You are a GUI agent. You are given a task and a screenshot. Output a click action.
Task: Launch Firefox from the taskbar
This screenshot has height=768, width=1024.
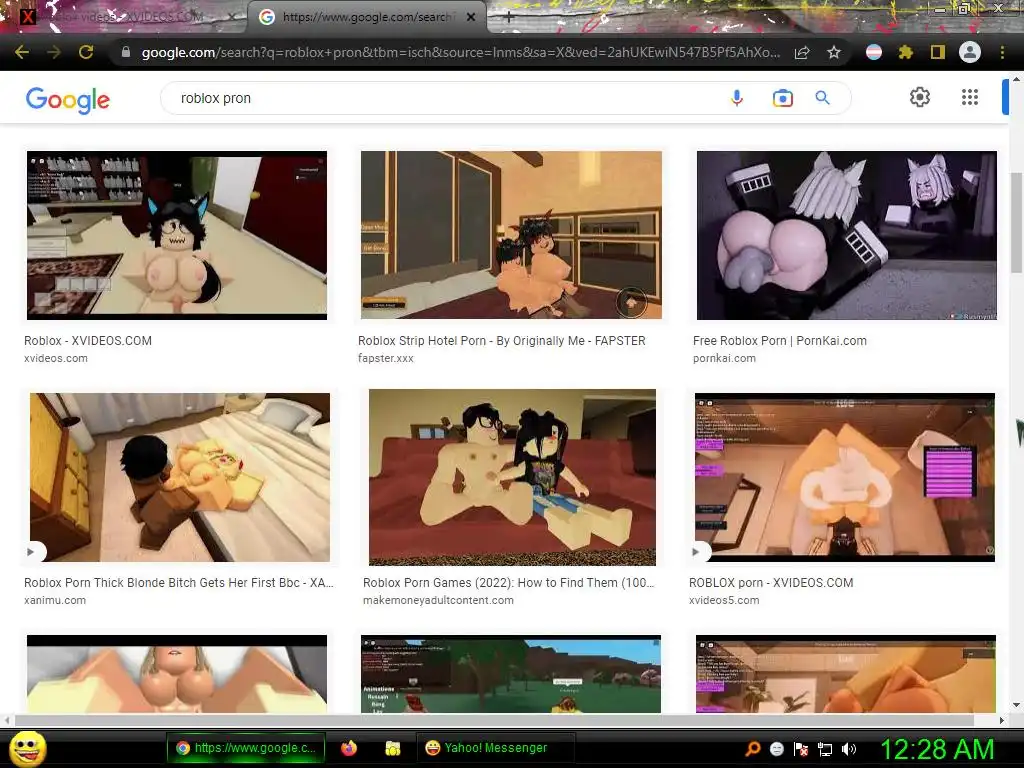click(349, 748)
